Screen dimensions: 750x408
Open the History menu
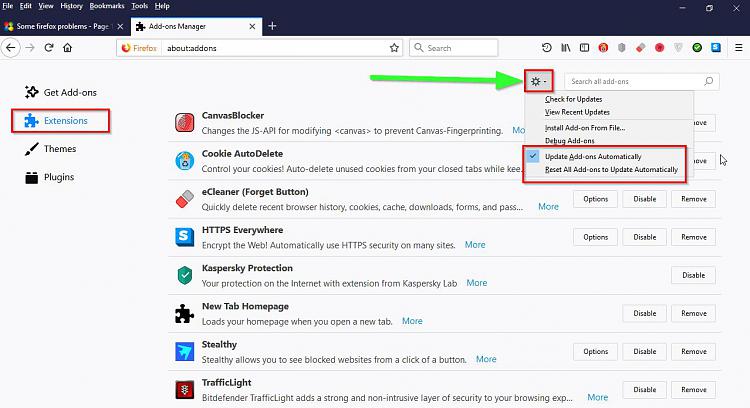point(71,6)
